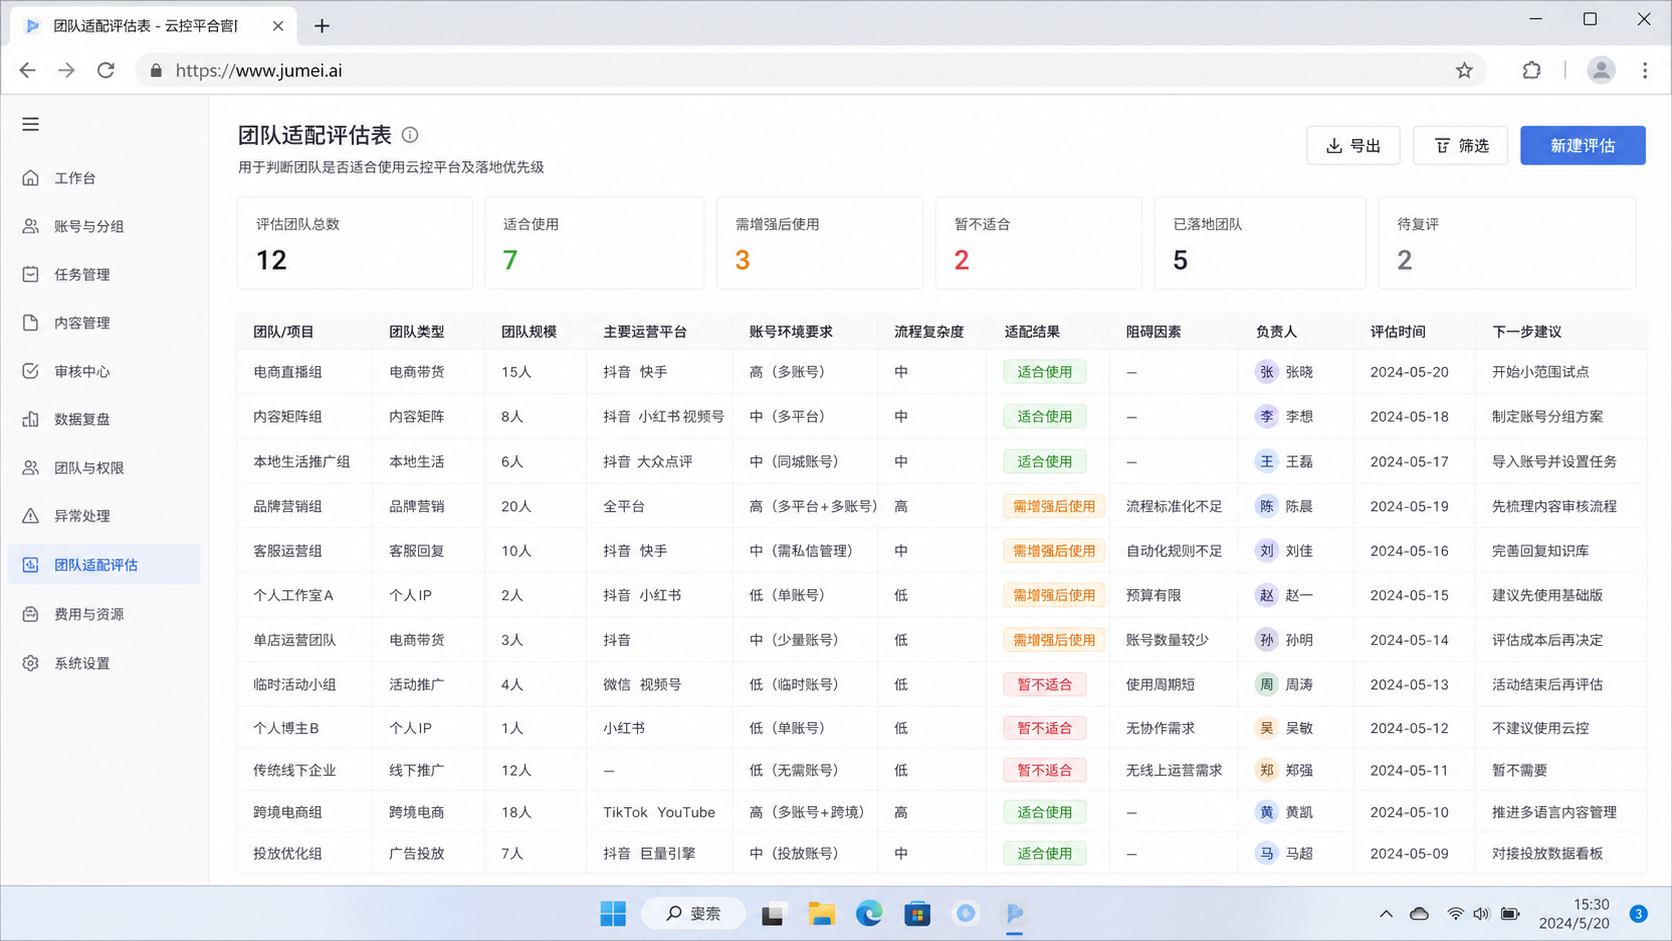This screenshot has height=941, width=1672.
Task: Click 跨境电商组 team name
Action: [x=288, y=812]
